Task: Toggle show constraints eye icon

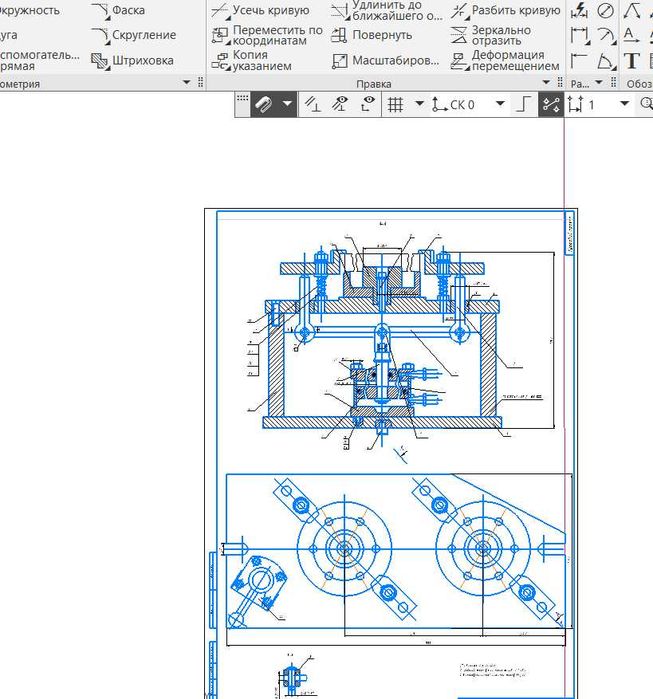Action: point(341,104)
